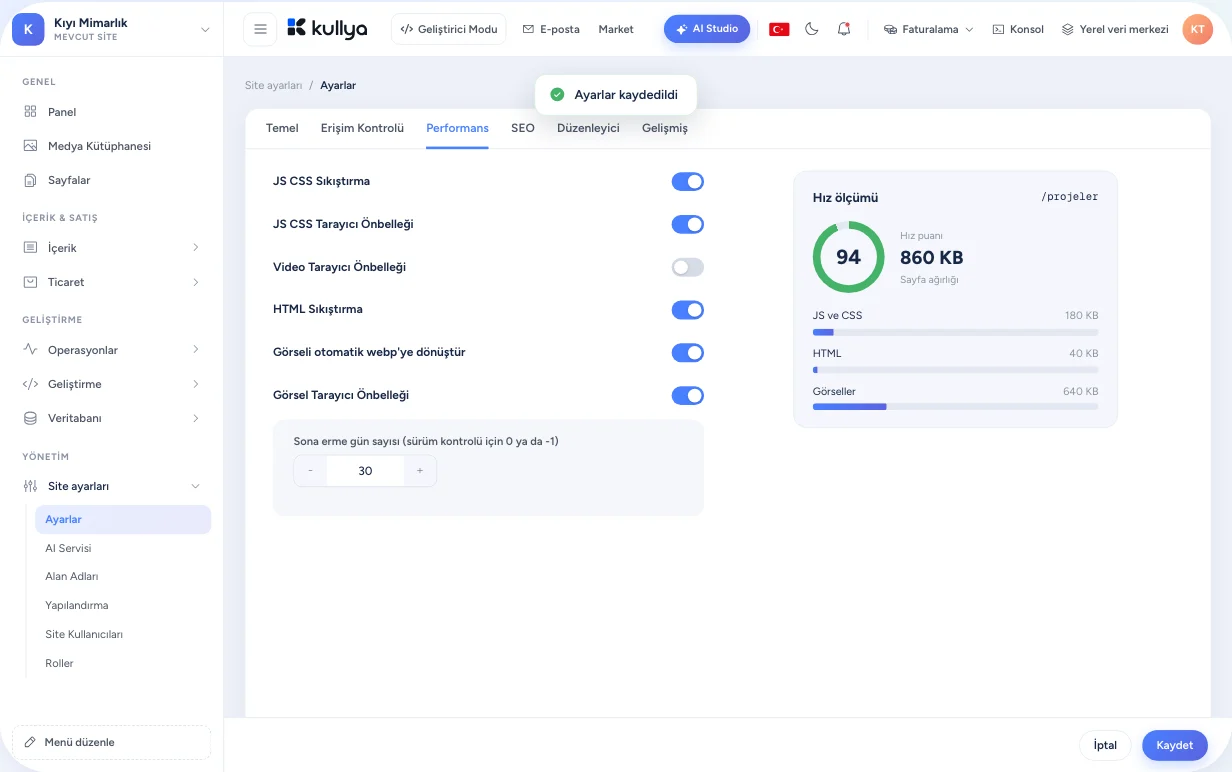Image resolution: width=1232 pixels, height=772 pixels.
Task: Click the K site logo badge
Action: pos(28,30)
